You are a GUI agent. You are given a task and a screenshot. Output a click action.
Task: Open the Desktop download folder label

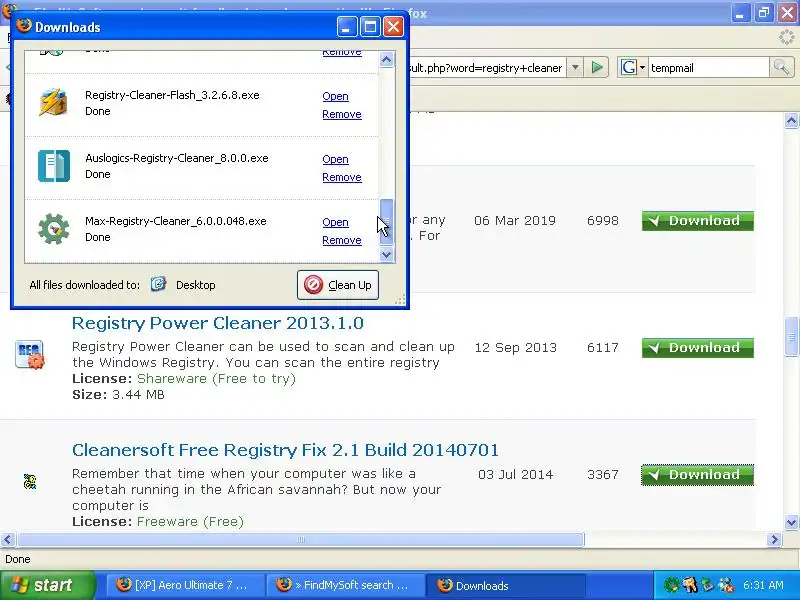[x=195, y=285]
